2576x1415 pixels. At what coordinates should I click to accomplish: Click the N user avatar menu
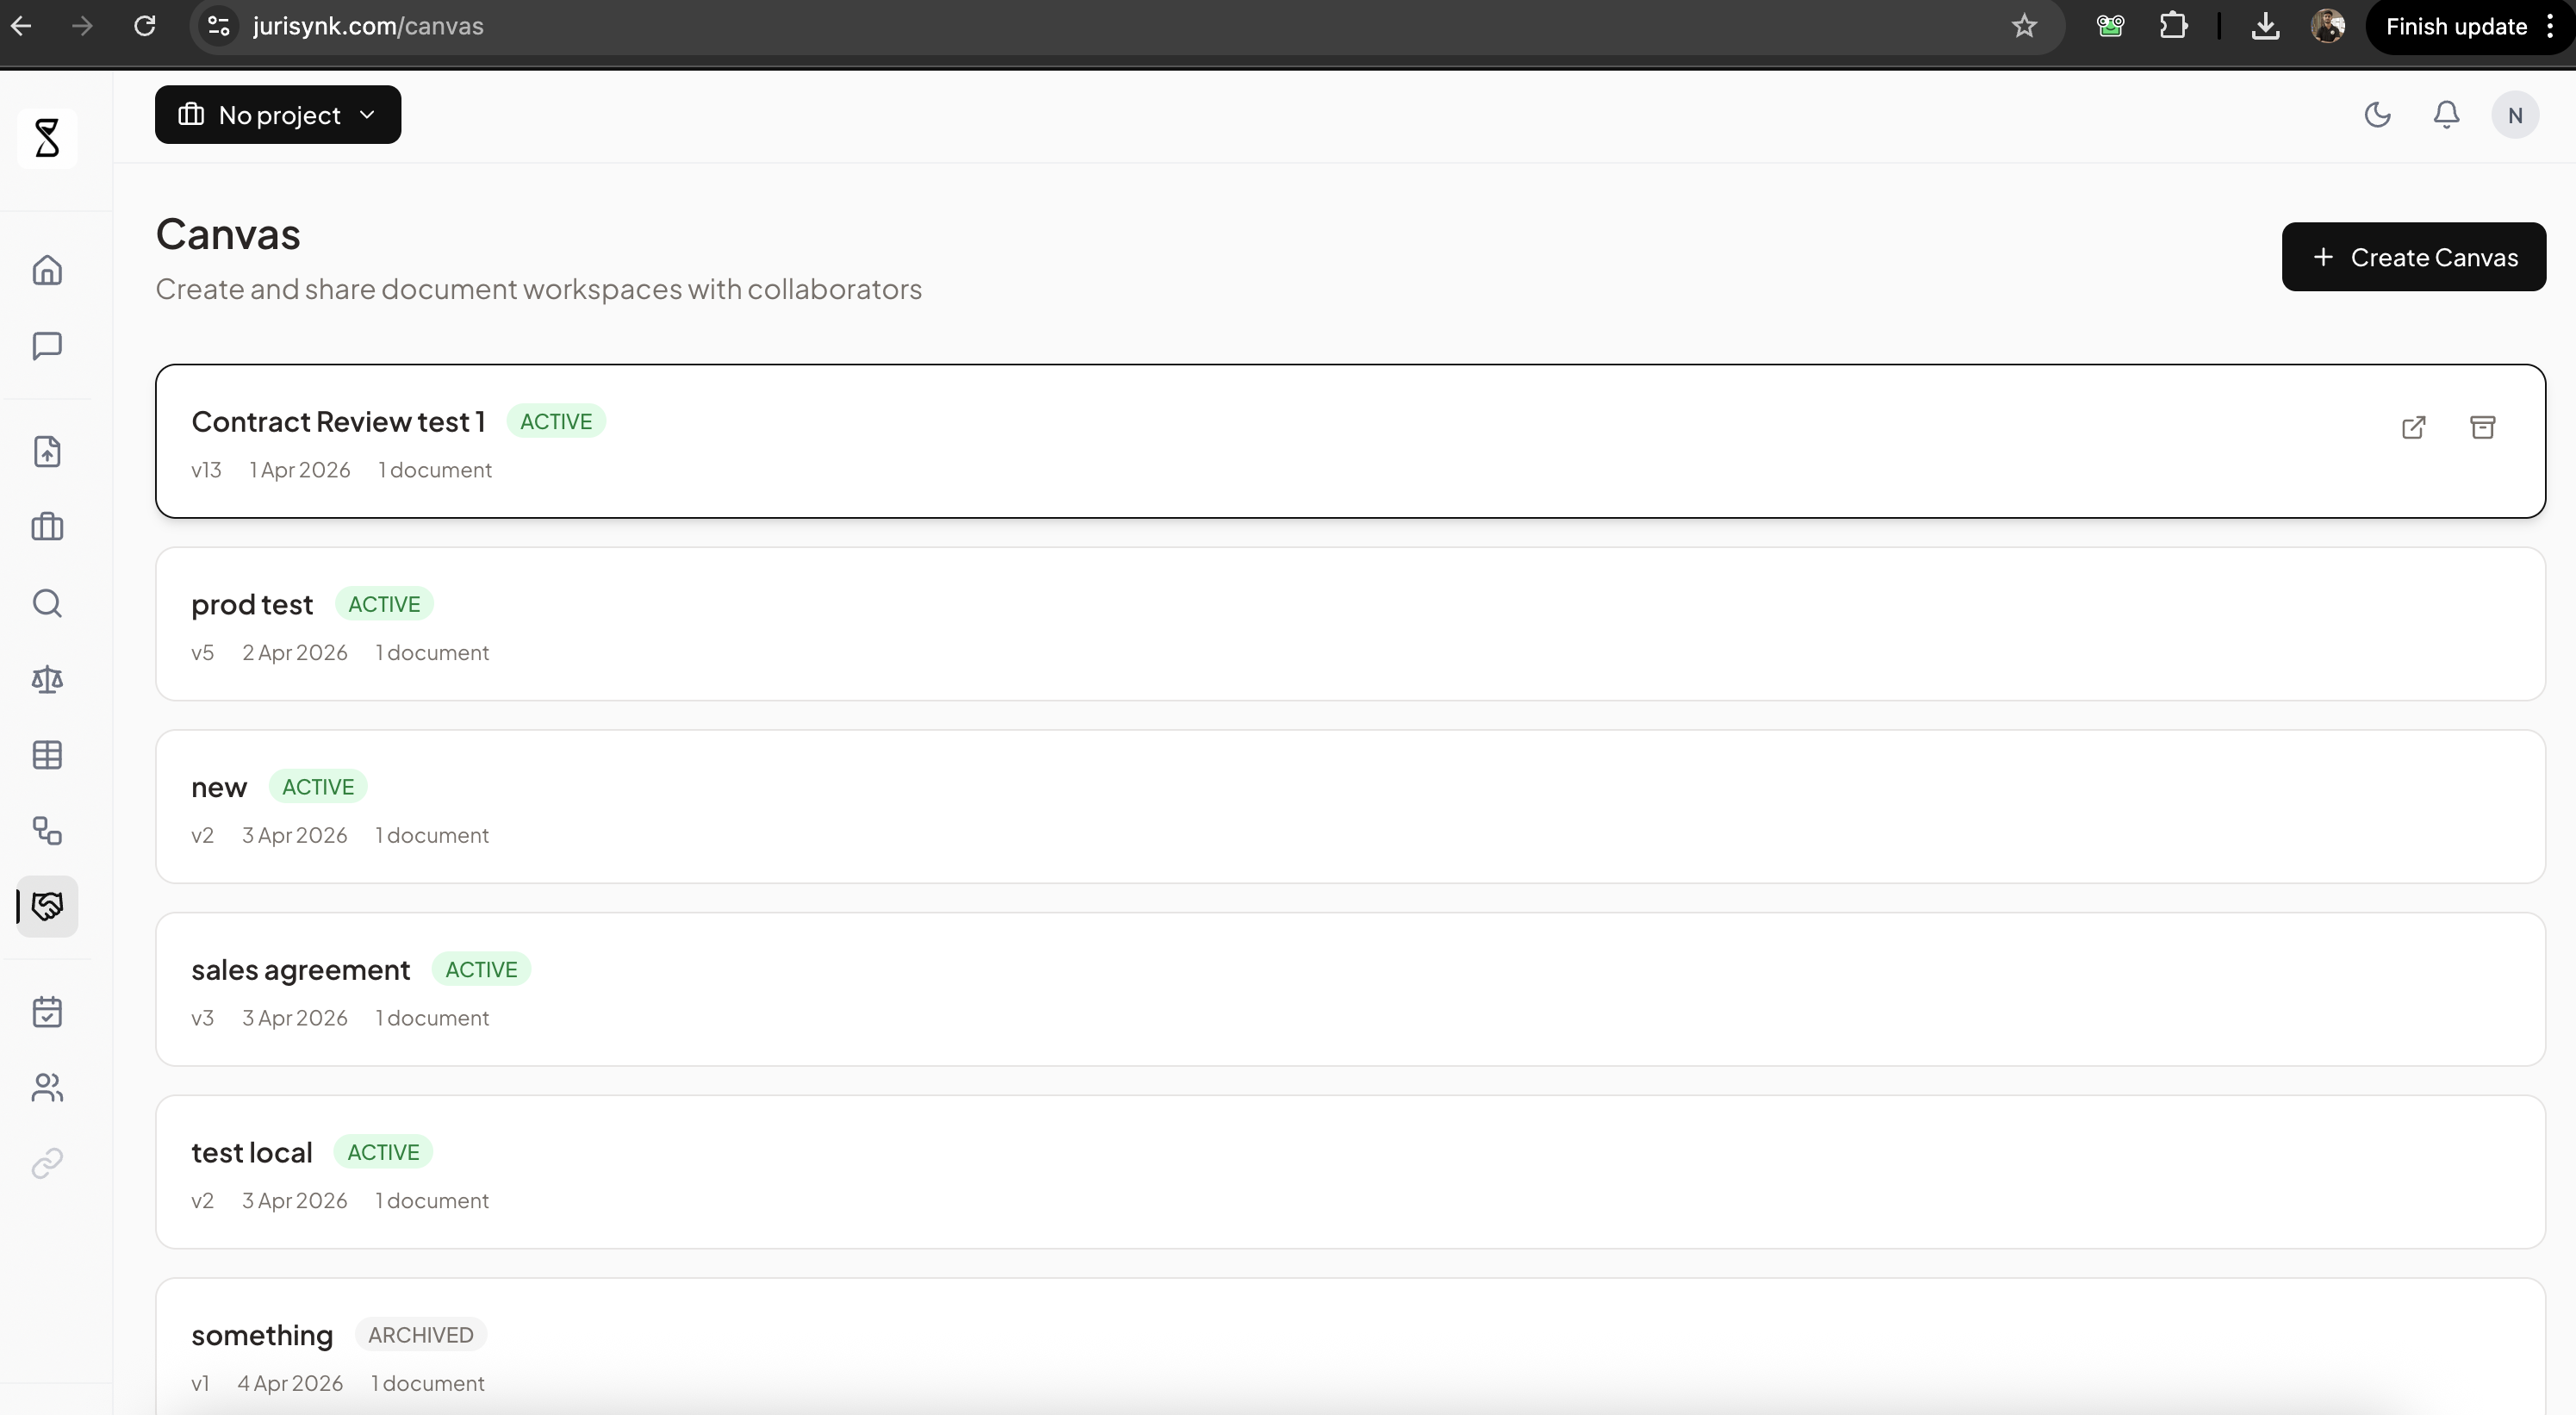click(x=2514, y=115)
